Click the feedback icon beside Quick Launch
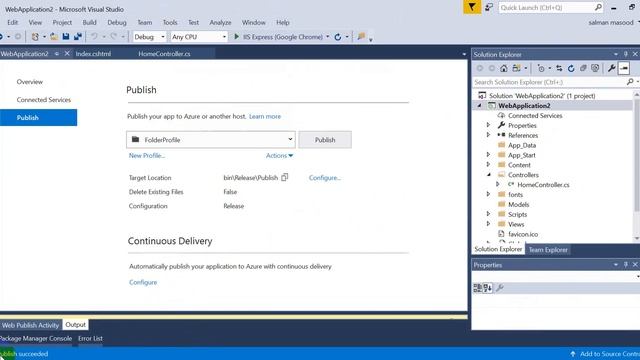The image size is (640, 360). pos(489,7)
